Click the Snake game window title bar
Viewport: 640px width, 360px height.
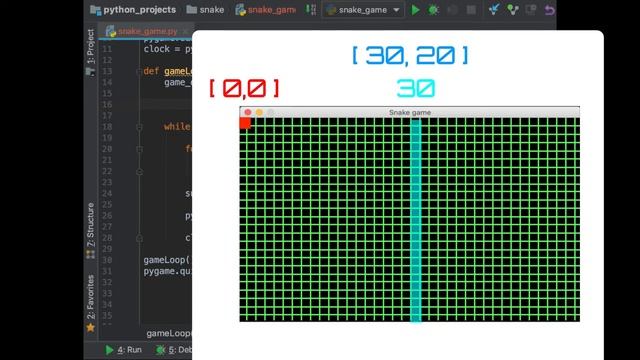click(x=410, y=112)
